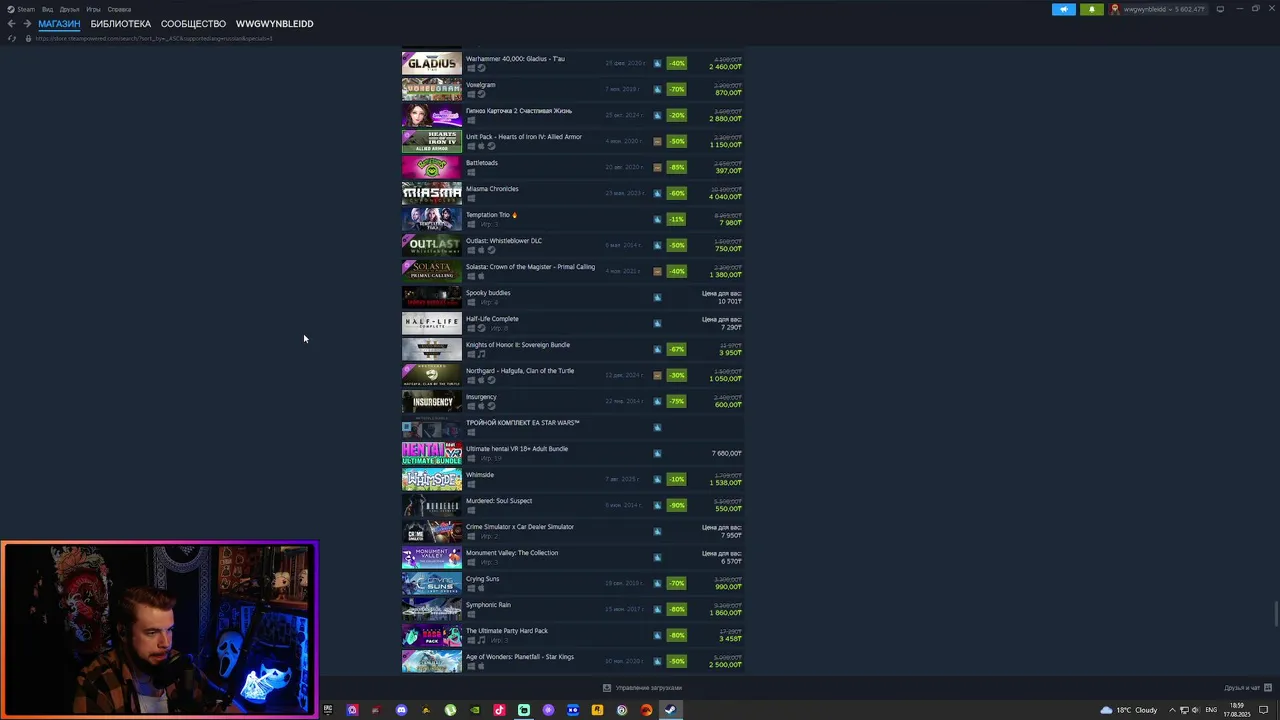Open Epic Games Launcher from taskbar

point(327,710)
